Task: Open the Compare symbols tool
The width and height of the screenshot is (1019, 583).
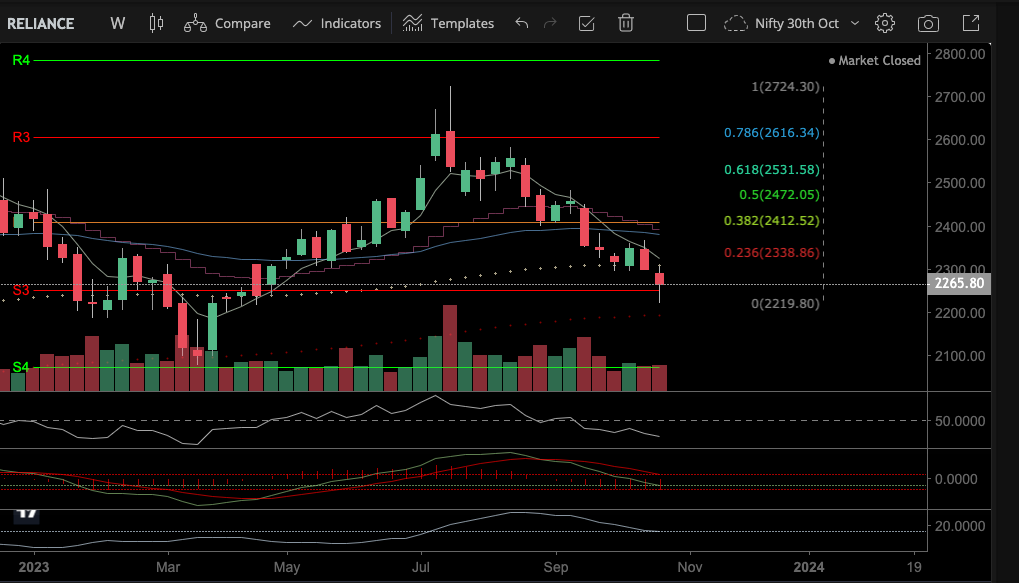Action: point(227,23)
